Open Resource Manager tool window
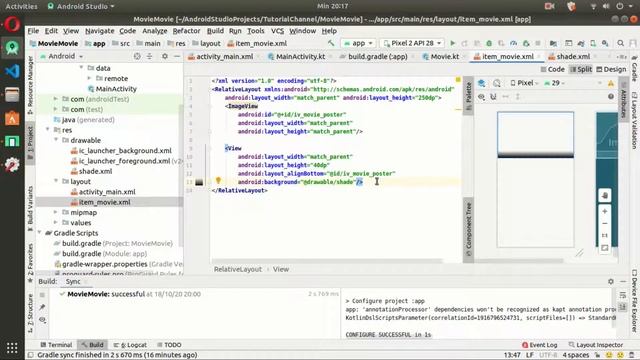 (x=30, y=85)
